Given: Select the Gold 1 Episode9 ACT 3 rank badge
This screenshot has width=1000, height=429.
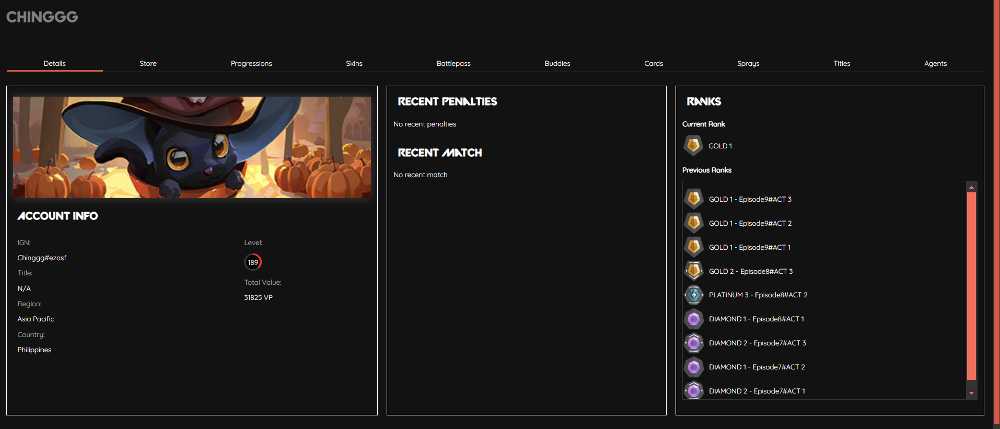Looking at the screenshot, I should pyautogui.click(x=693, y=200).
